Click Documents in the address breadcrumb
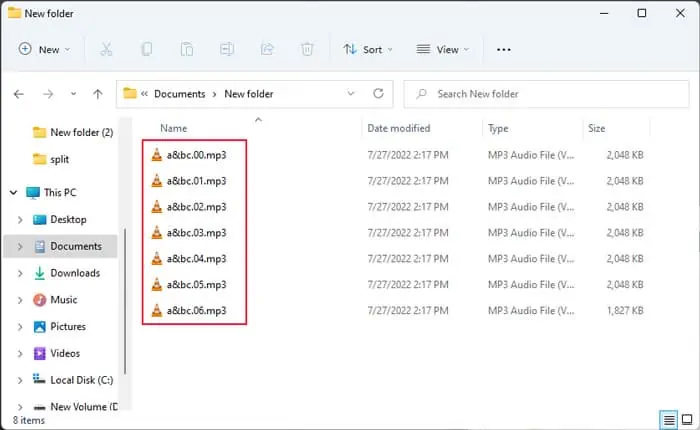Image resolution: width=700 pixels, height=430 pixels. click(x=179, y=94)
